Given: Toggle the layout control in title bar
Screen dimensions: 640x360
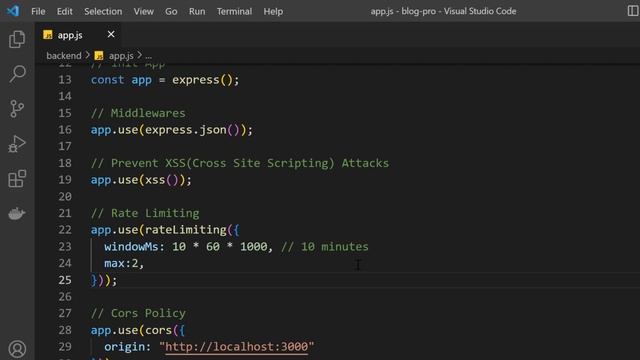Looking at the screenshot, I should tap(633, 11).
